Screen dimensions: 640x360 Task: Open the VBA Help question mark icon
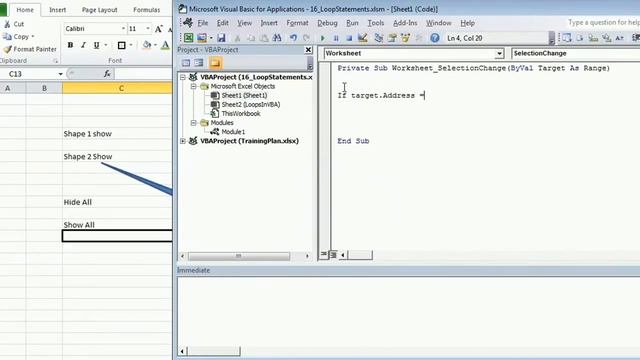pyautogui.click(x=435, y=38)
